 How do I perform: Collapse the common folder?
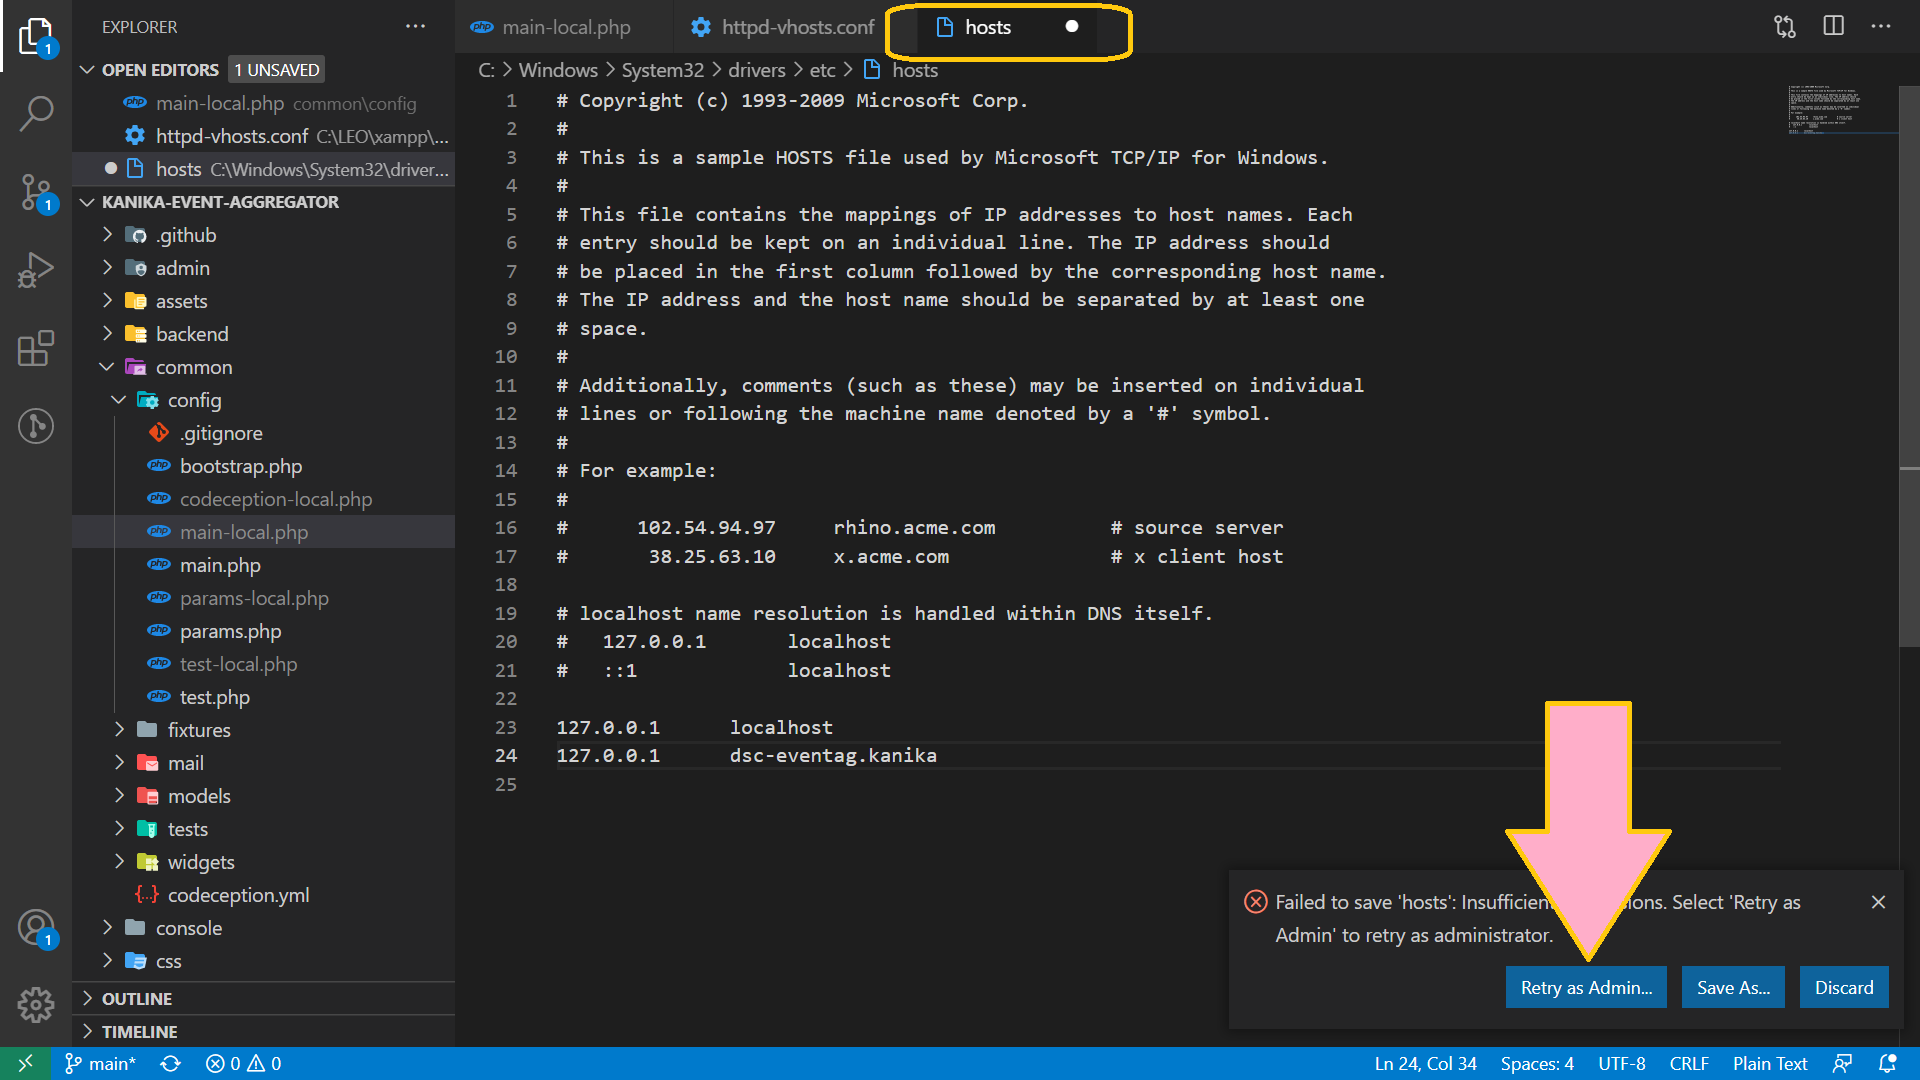pos(107,367)
